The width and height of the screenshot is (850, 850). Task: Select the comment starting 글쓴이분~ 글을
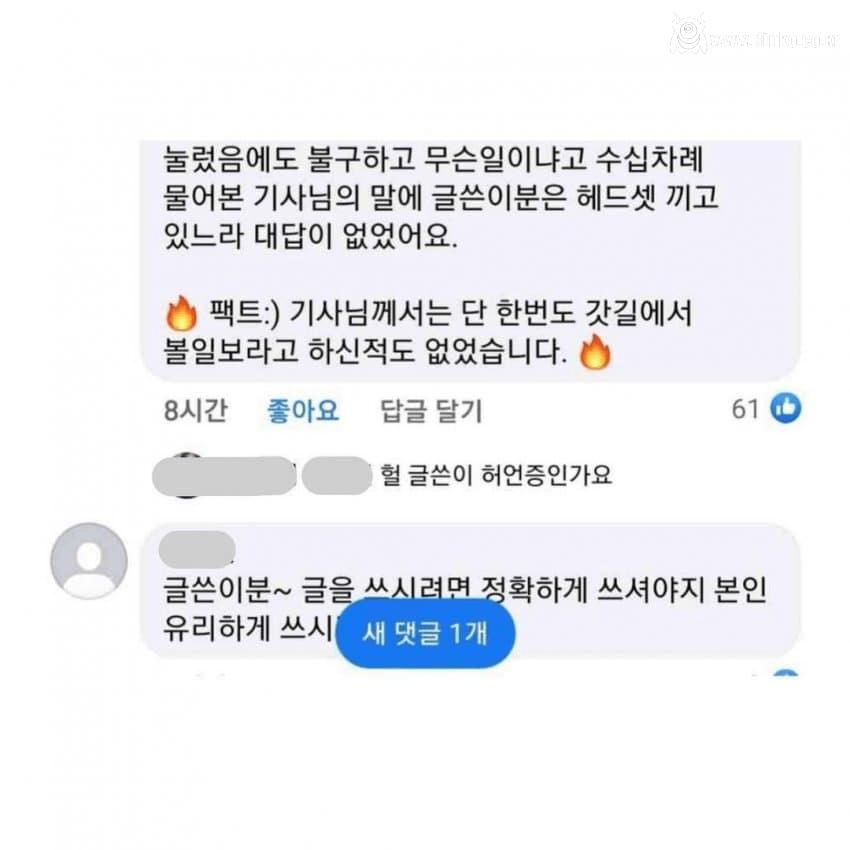point(471,590)
